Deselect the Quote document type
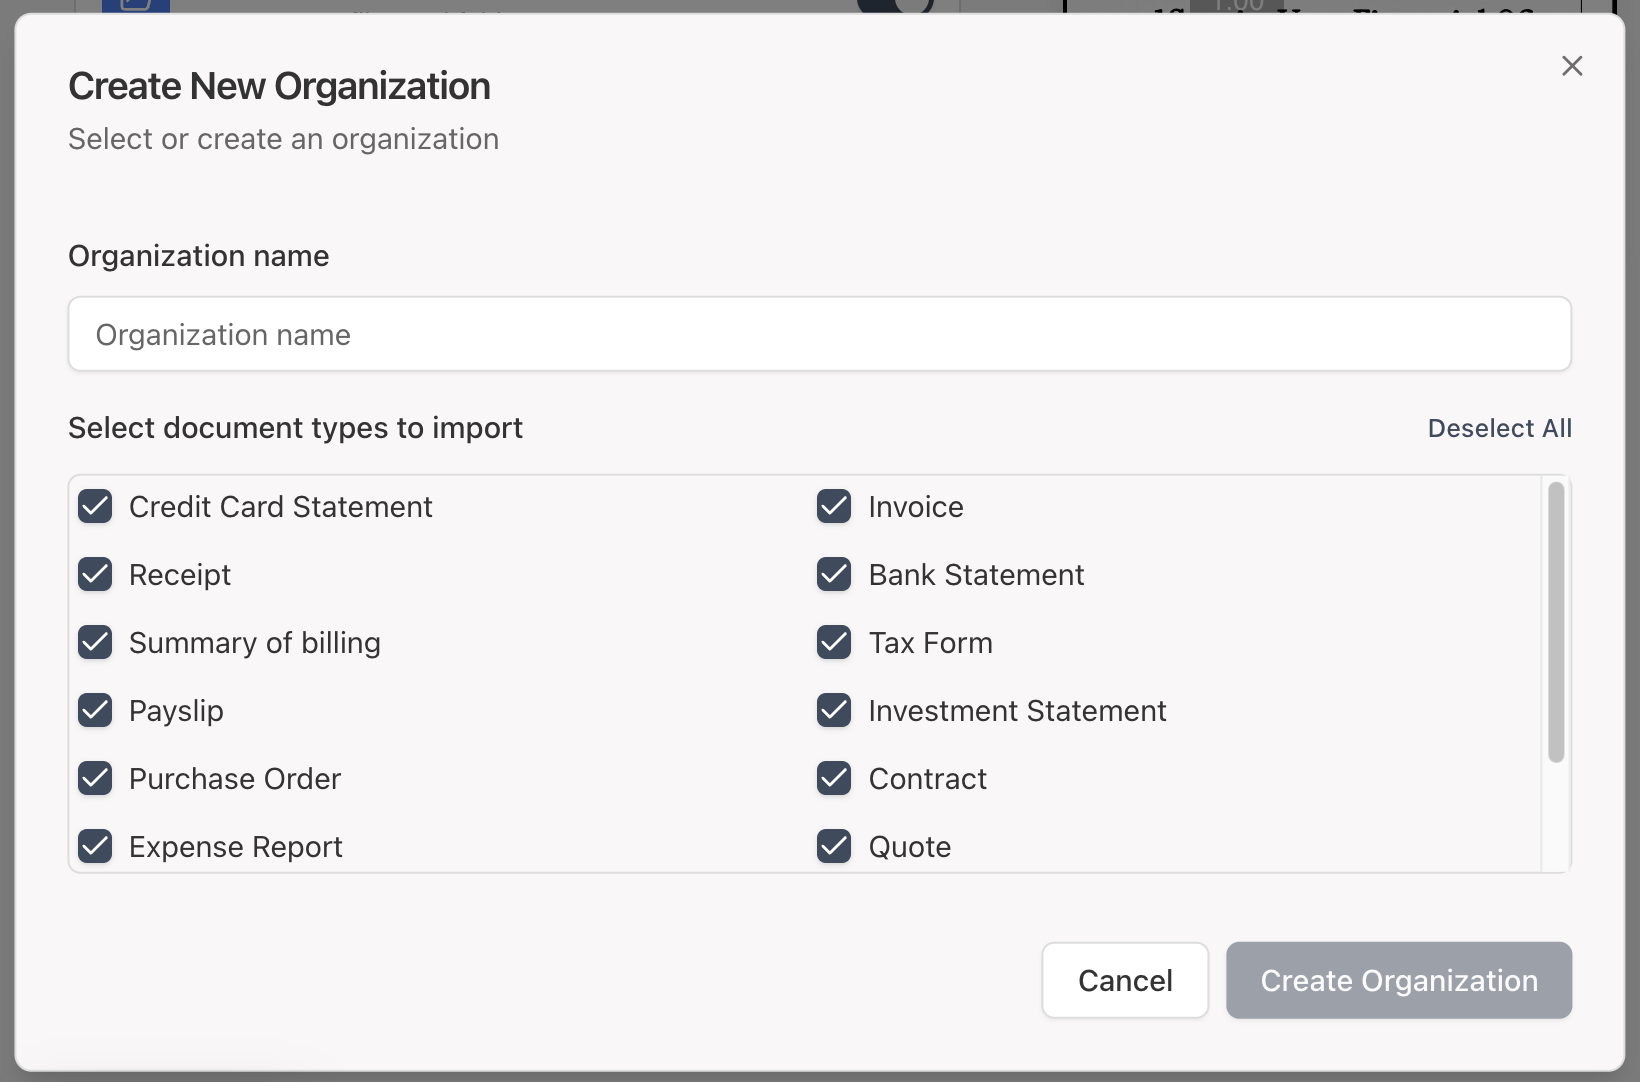 (834, 847)
